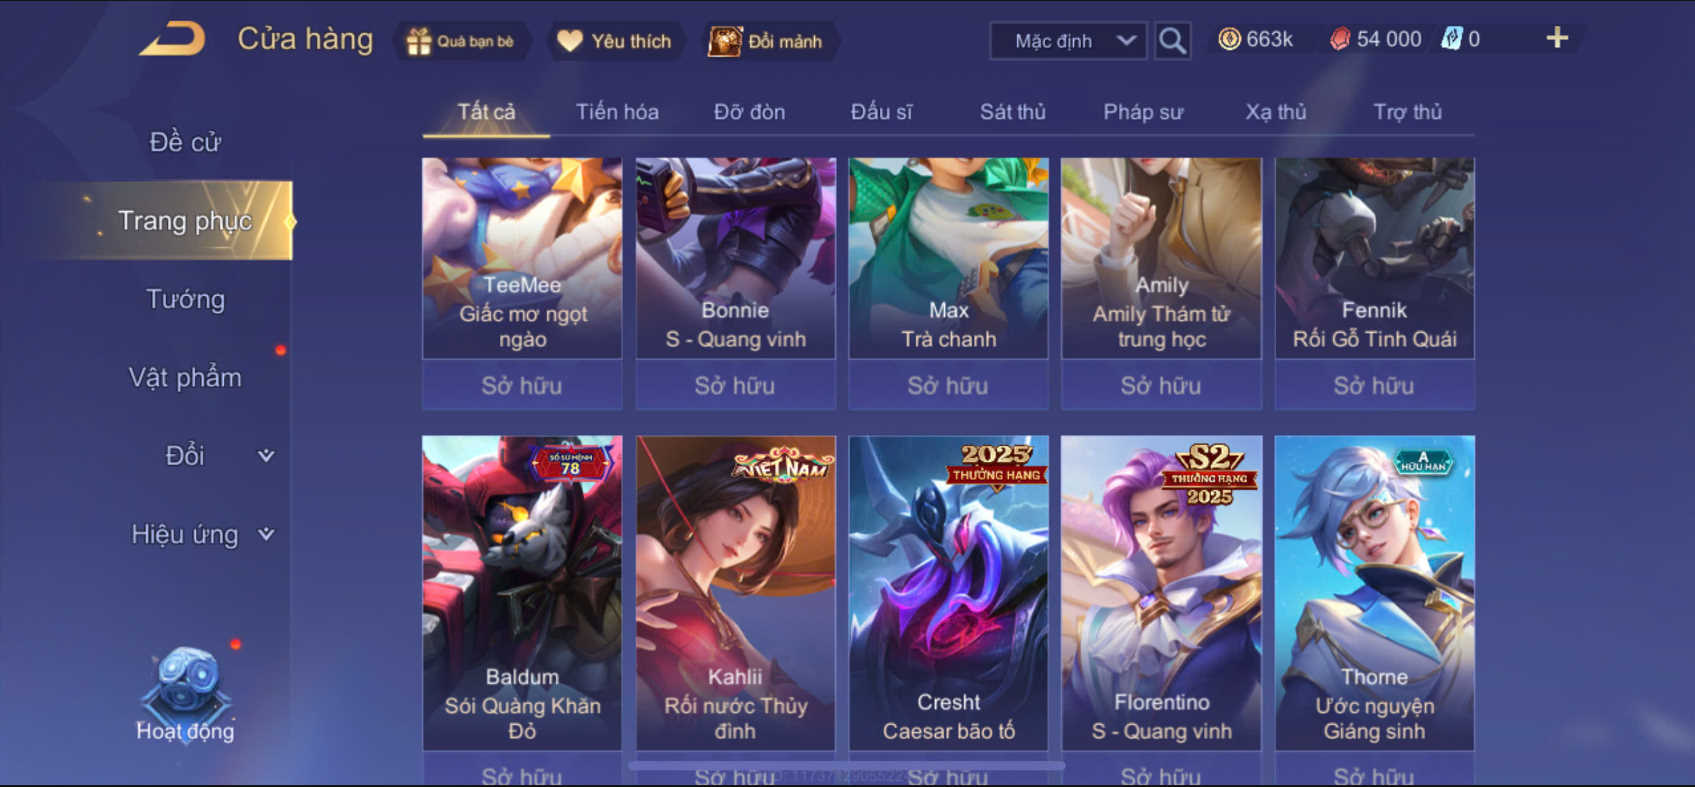
Task: Open the search magnifier icon
Action: click(1172, 41)
